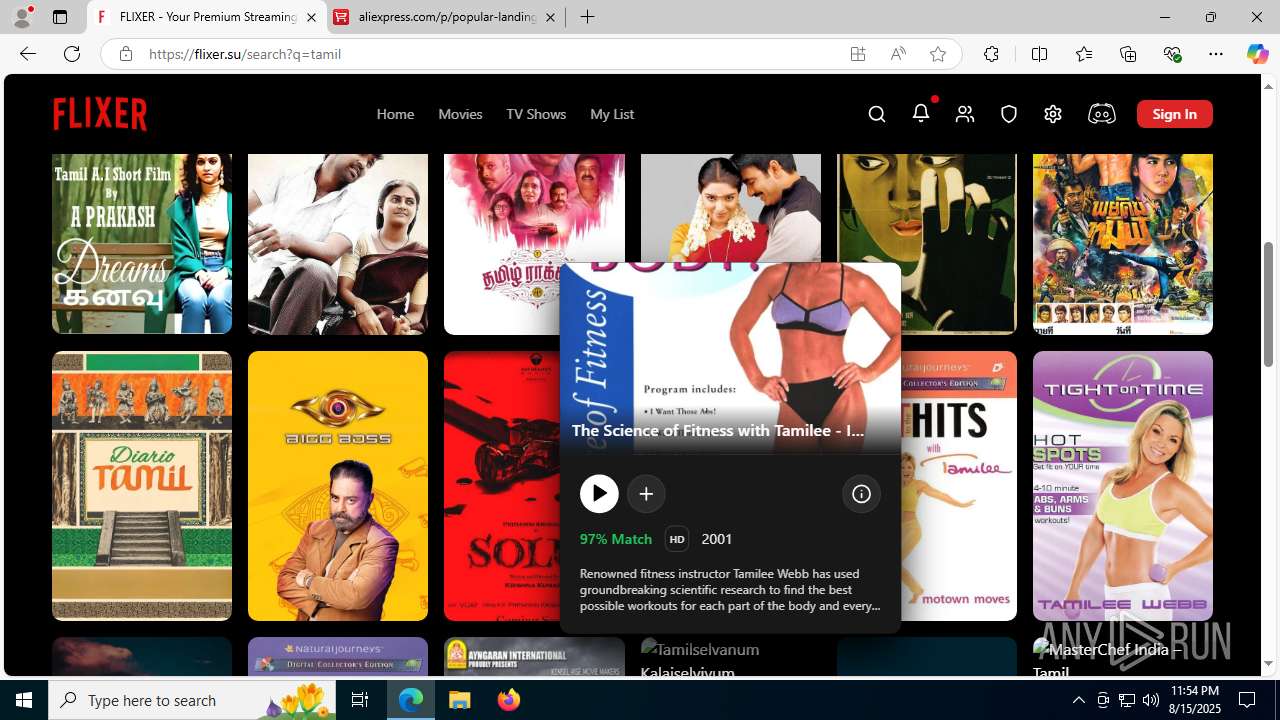The width and height of the screenshot is (1280, 720).
Task: Open the profiles people icon
Action: 965,114
